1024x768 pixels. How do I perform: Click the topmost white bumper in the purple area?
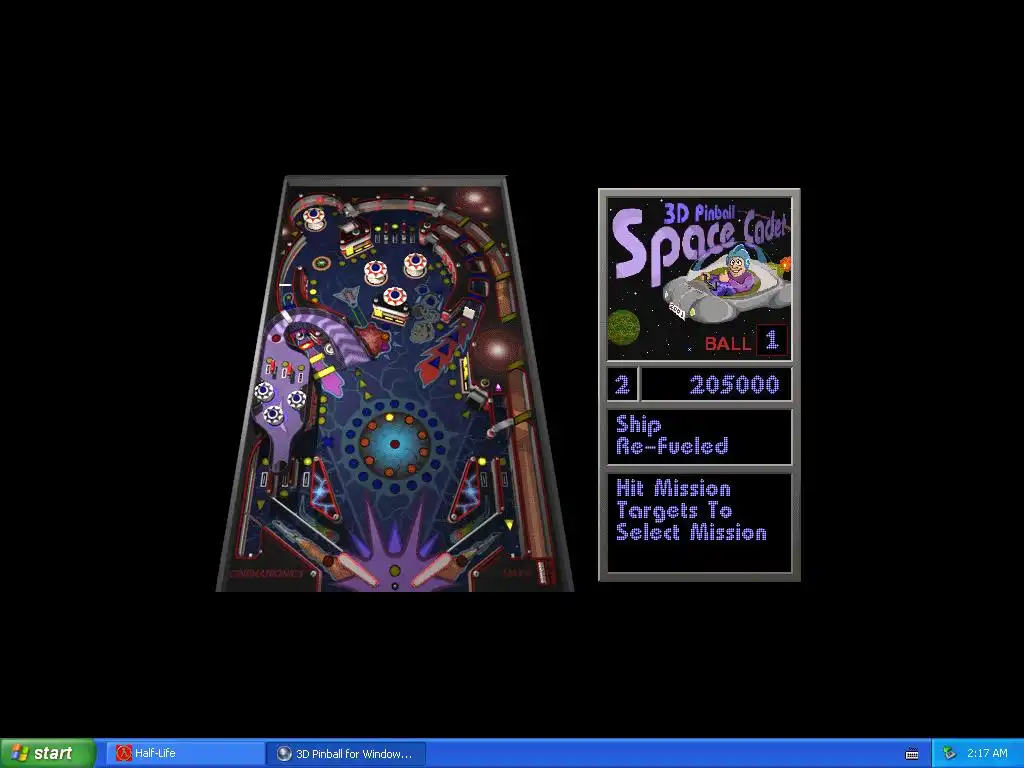(264, 391)
